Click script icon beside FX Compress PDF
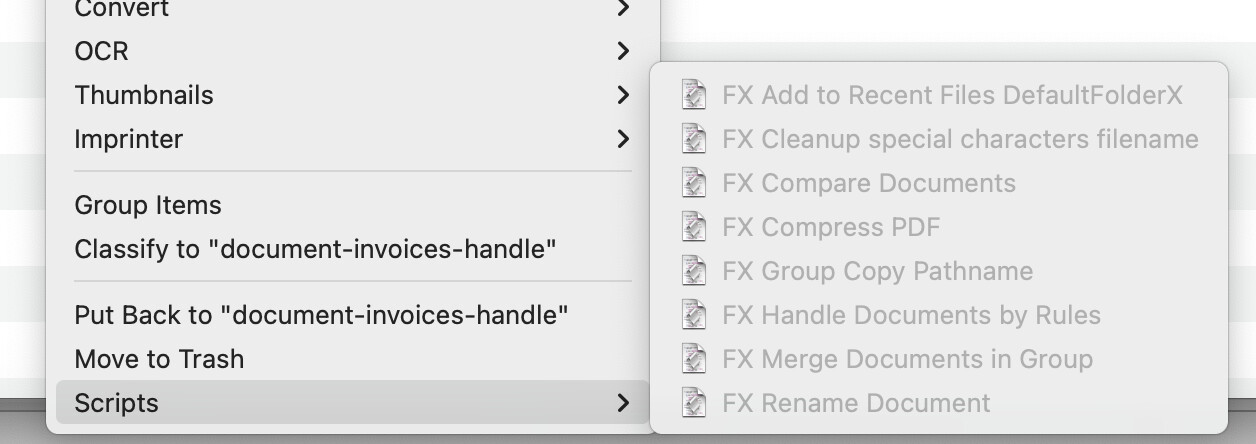 pos(693,227)
